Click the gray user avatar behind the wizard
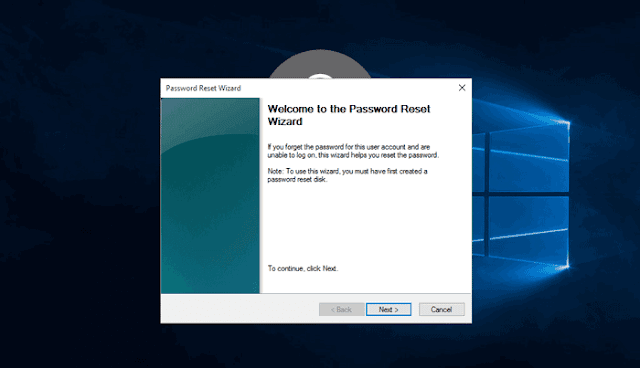640x368 pixels. click(320, 64)
